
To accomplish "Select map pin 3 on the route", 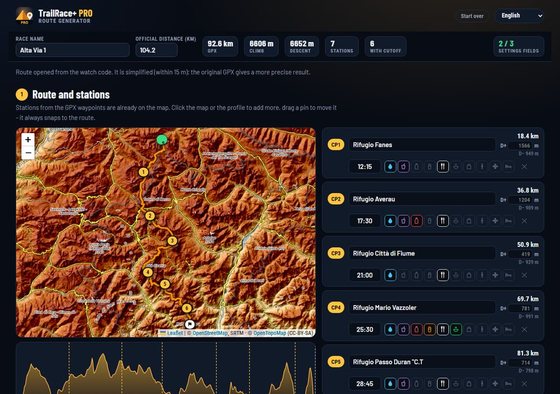I will pyautogui.click(x=172, y=241).
